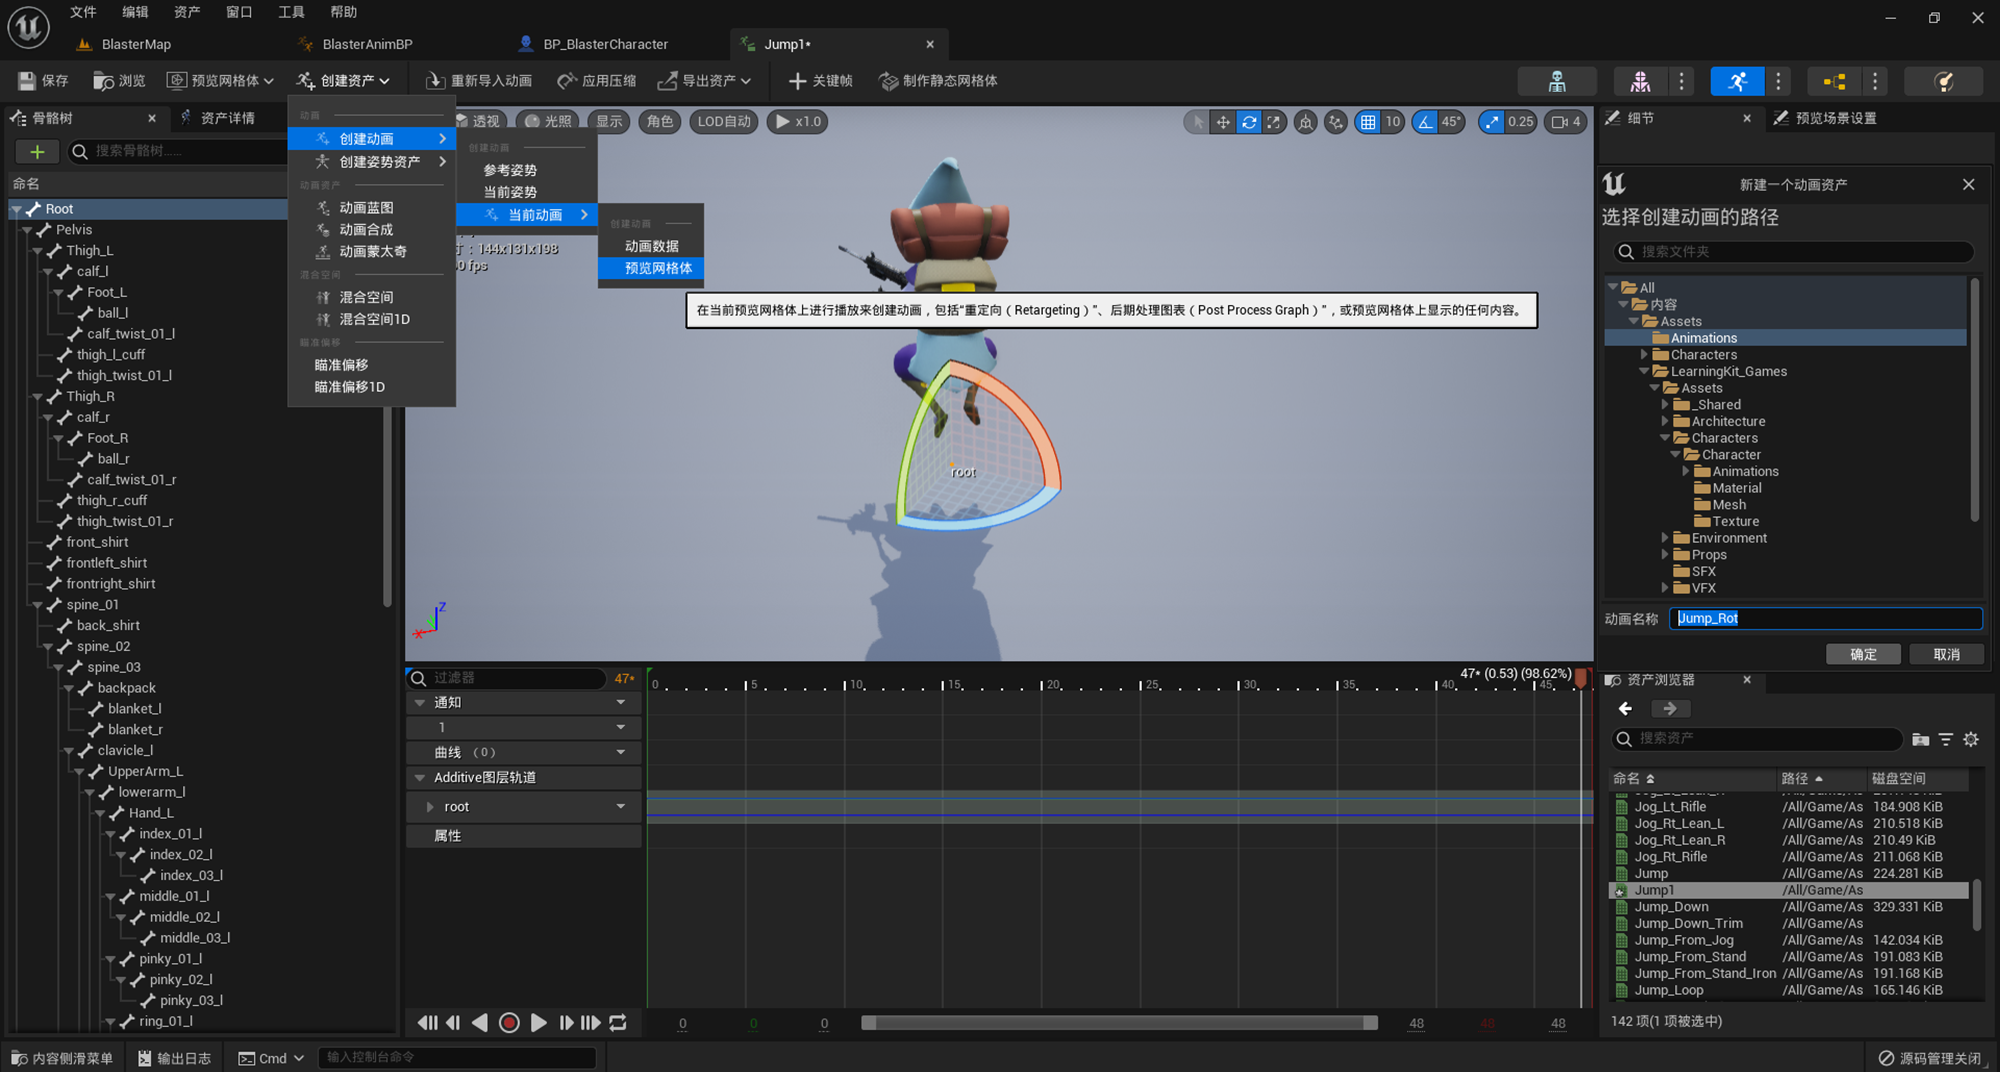Open the Skeletal Mesh editor mode
Image resolution: width=2000 pixels, height=1072 pixels.
click(1641, 81)
